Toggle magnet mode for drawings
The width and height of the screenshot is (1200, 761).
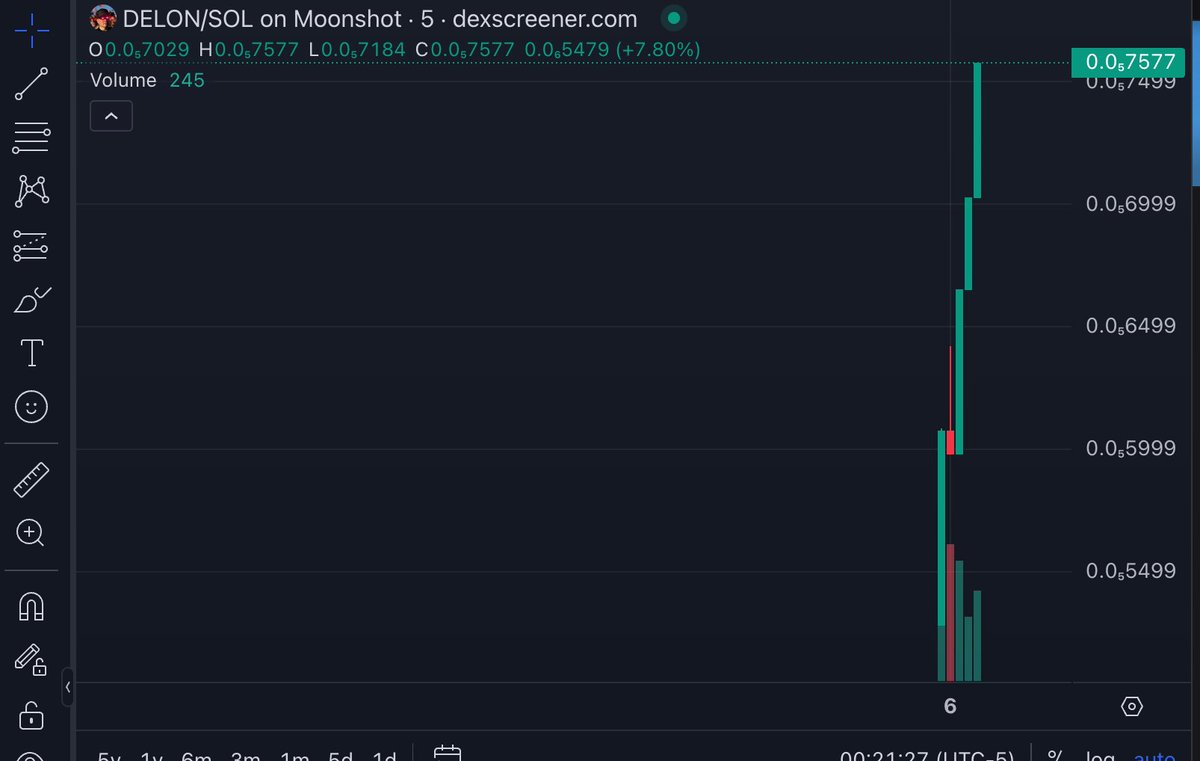point(31,606)
